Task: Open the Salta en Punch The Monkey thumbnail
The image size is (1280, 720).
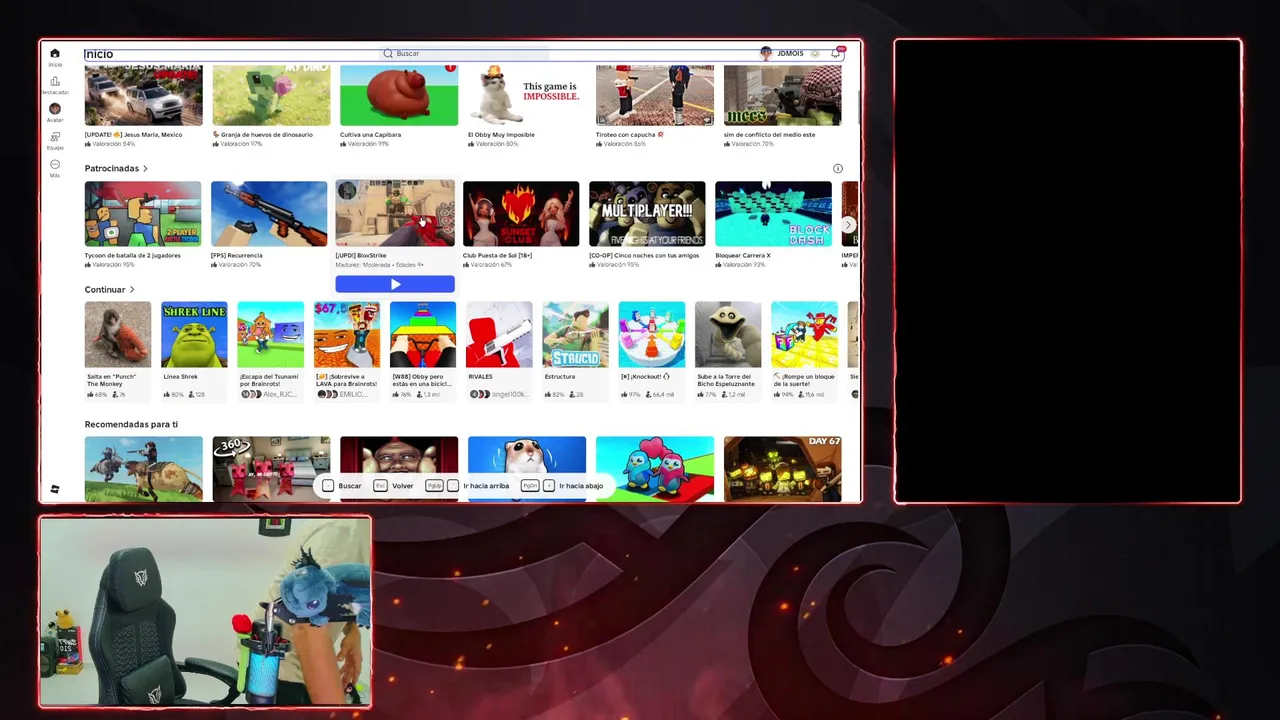Action: coord(118,334)
